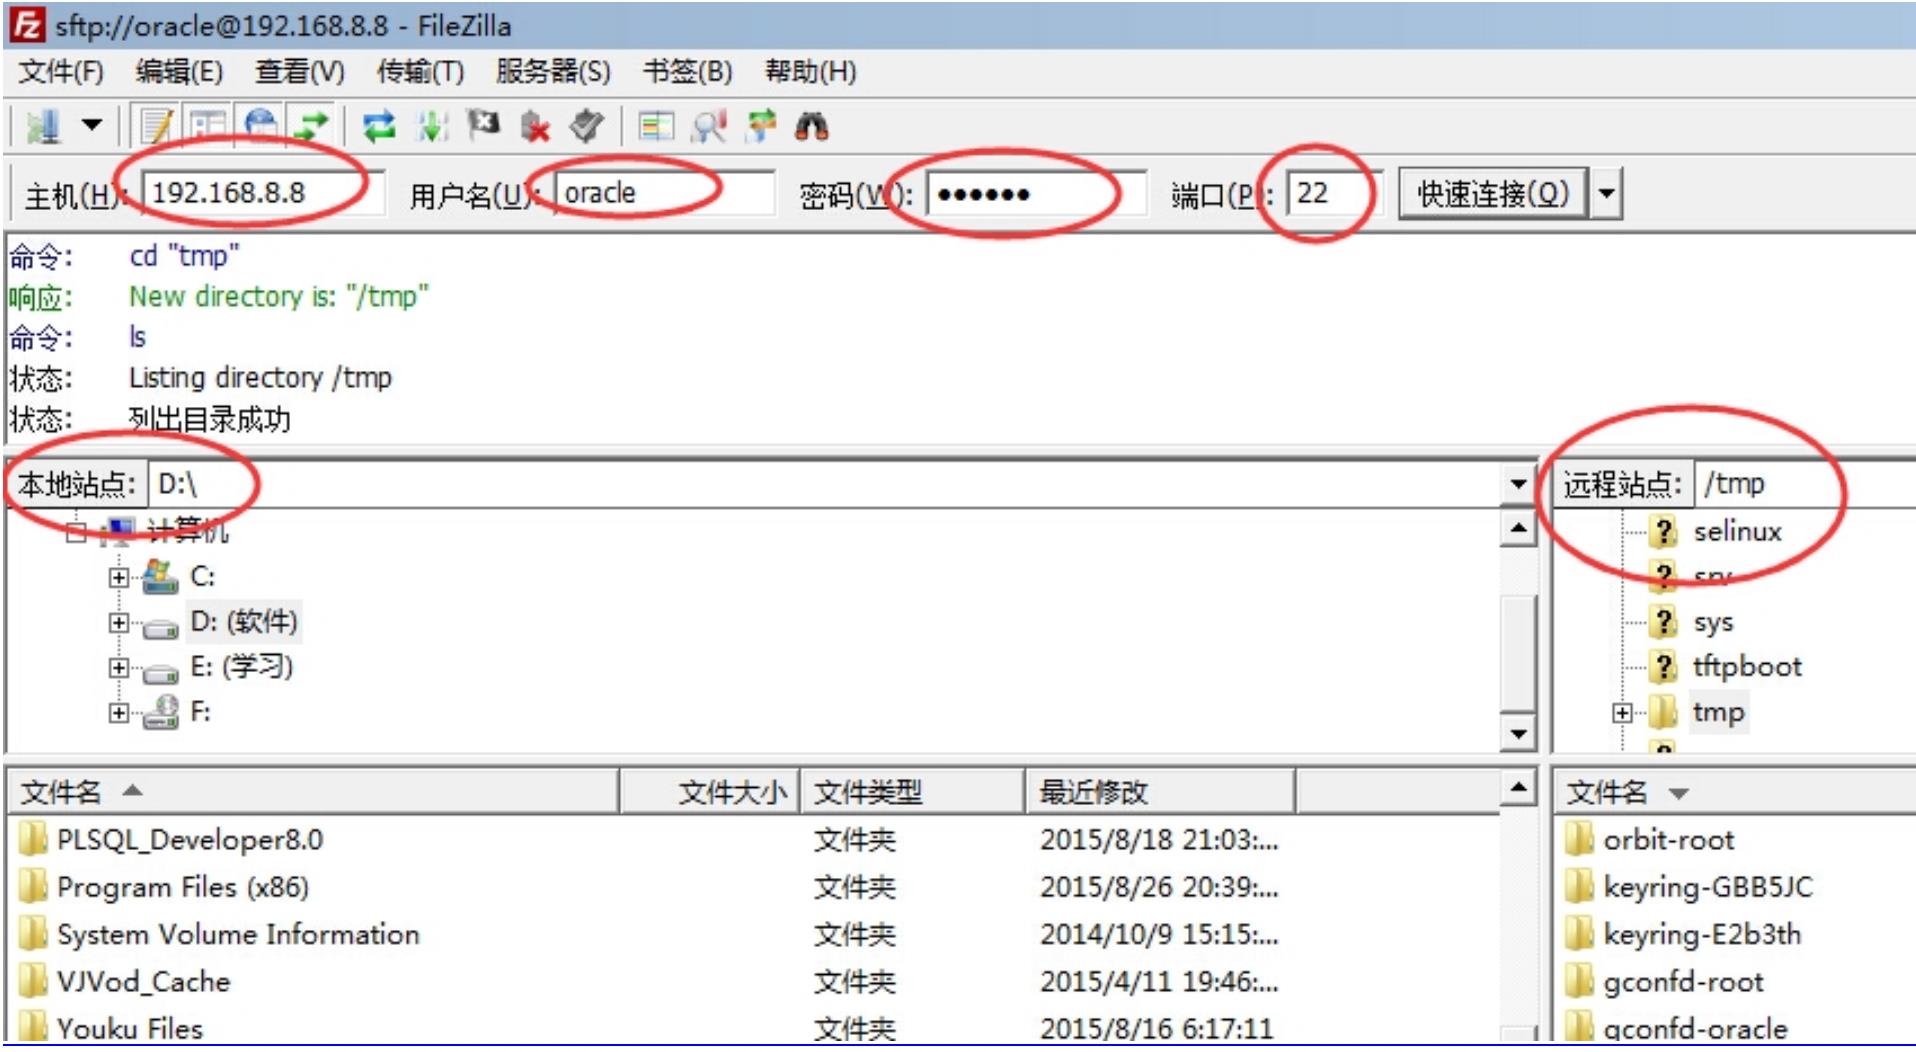Toggle the directory comparison magnifier icon

[x=708, y=126]
